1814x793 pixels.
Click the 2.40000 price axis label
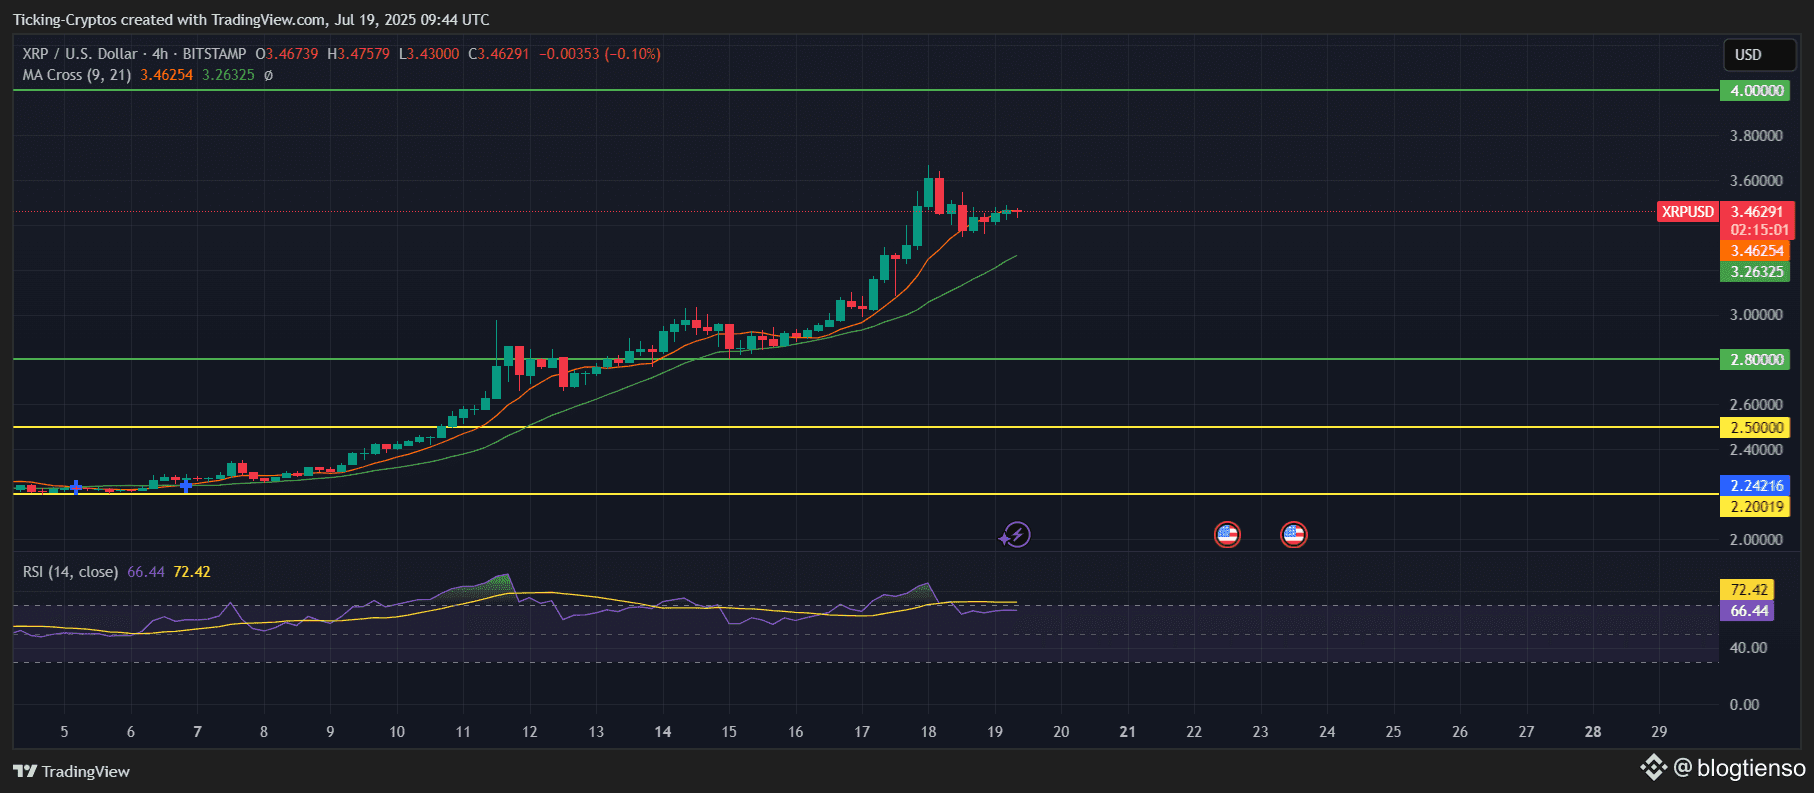1756,450
